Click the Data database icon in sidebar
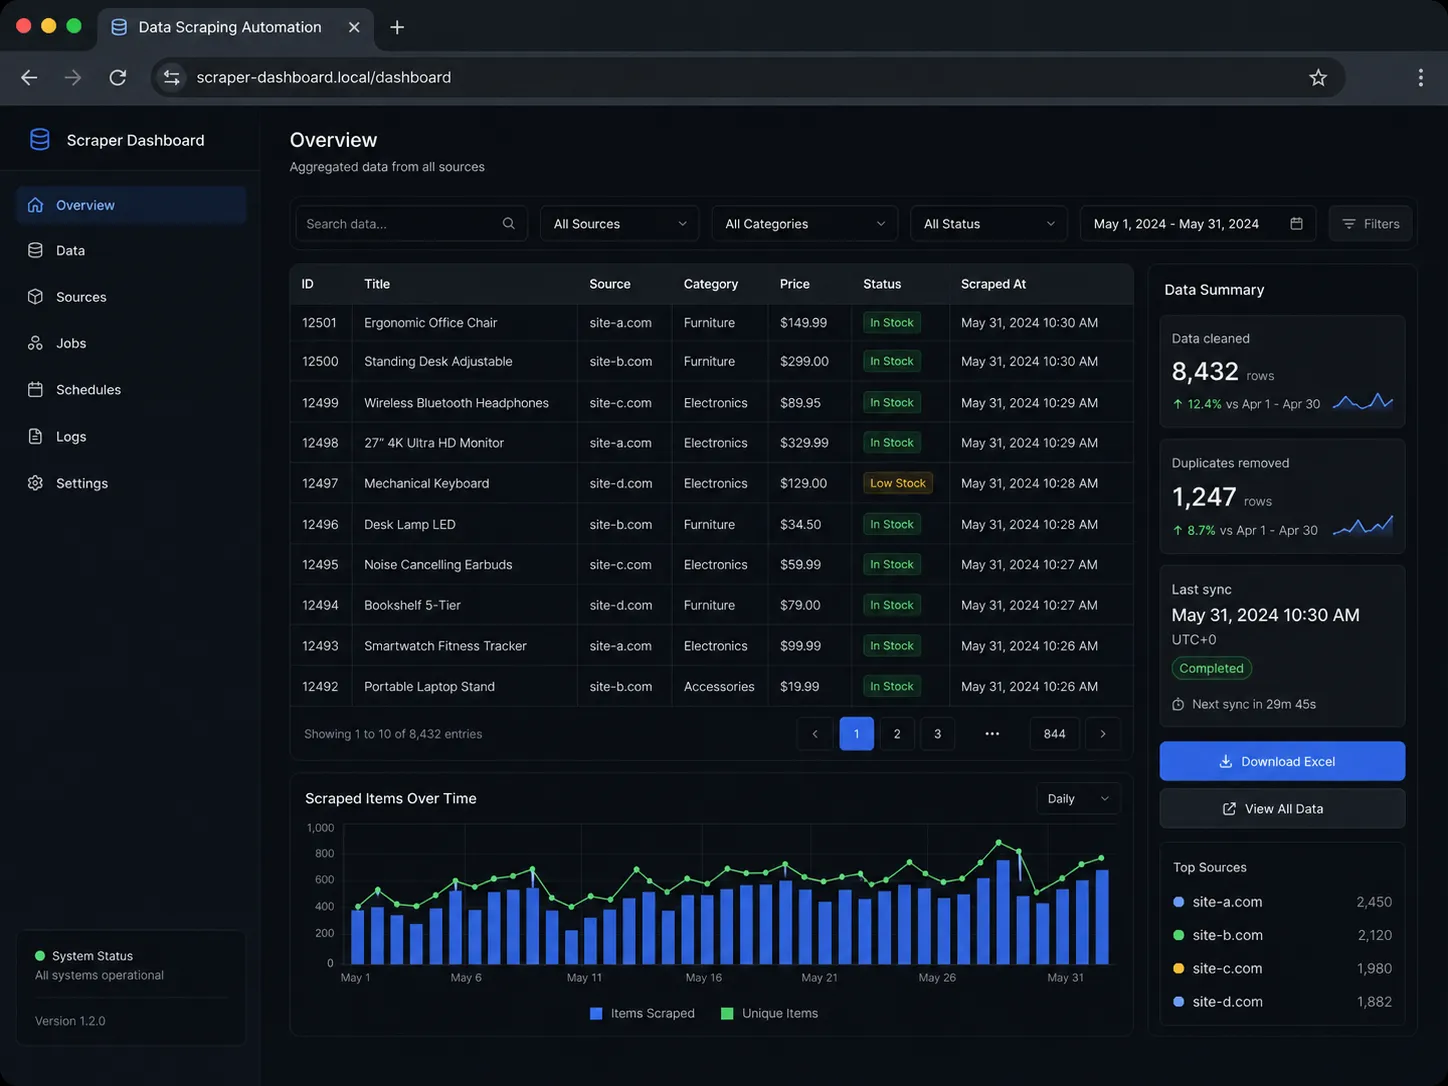This screenshot has height=1086, width=1448. (35, 250)
